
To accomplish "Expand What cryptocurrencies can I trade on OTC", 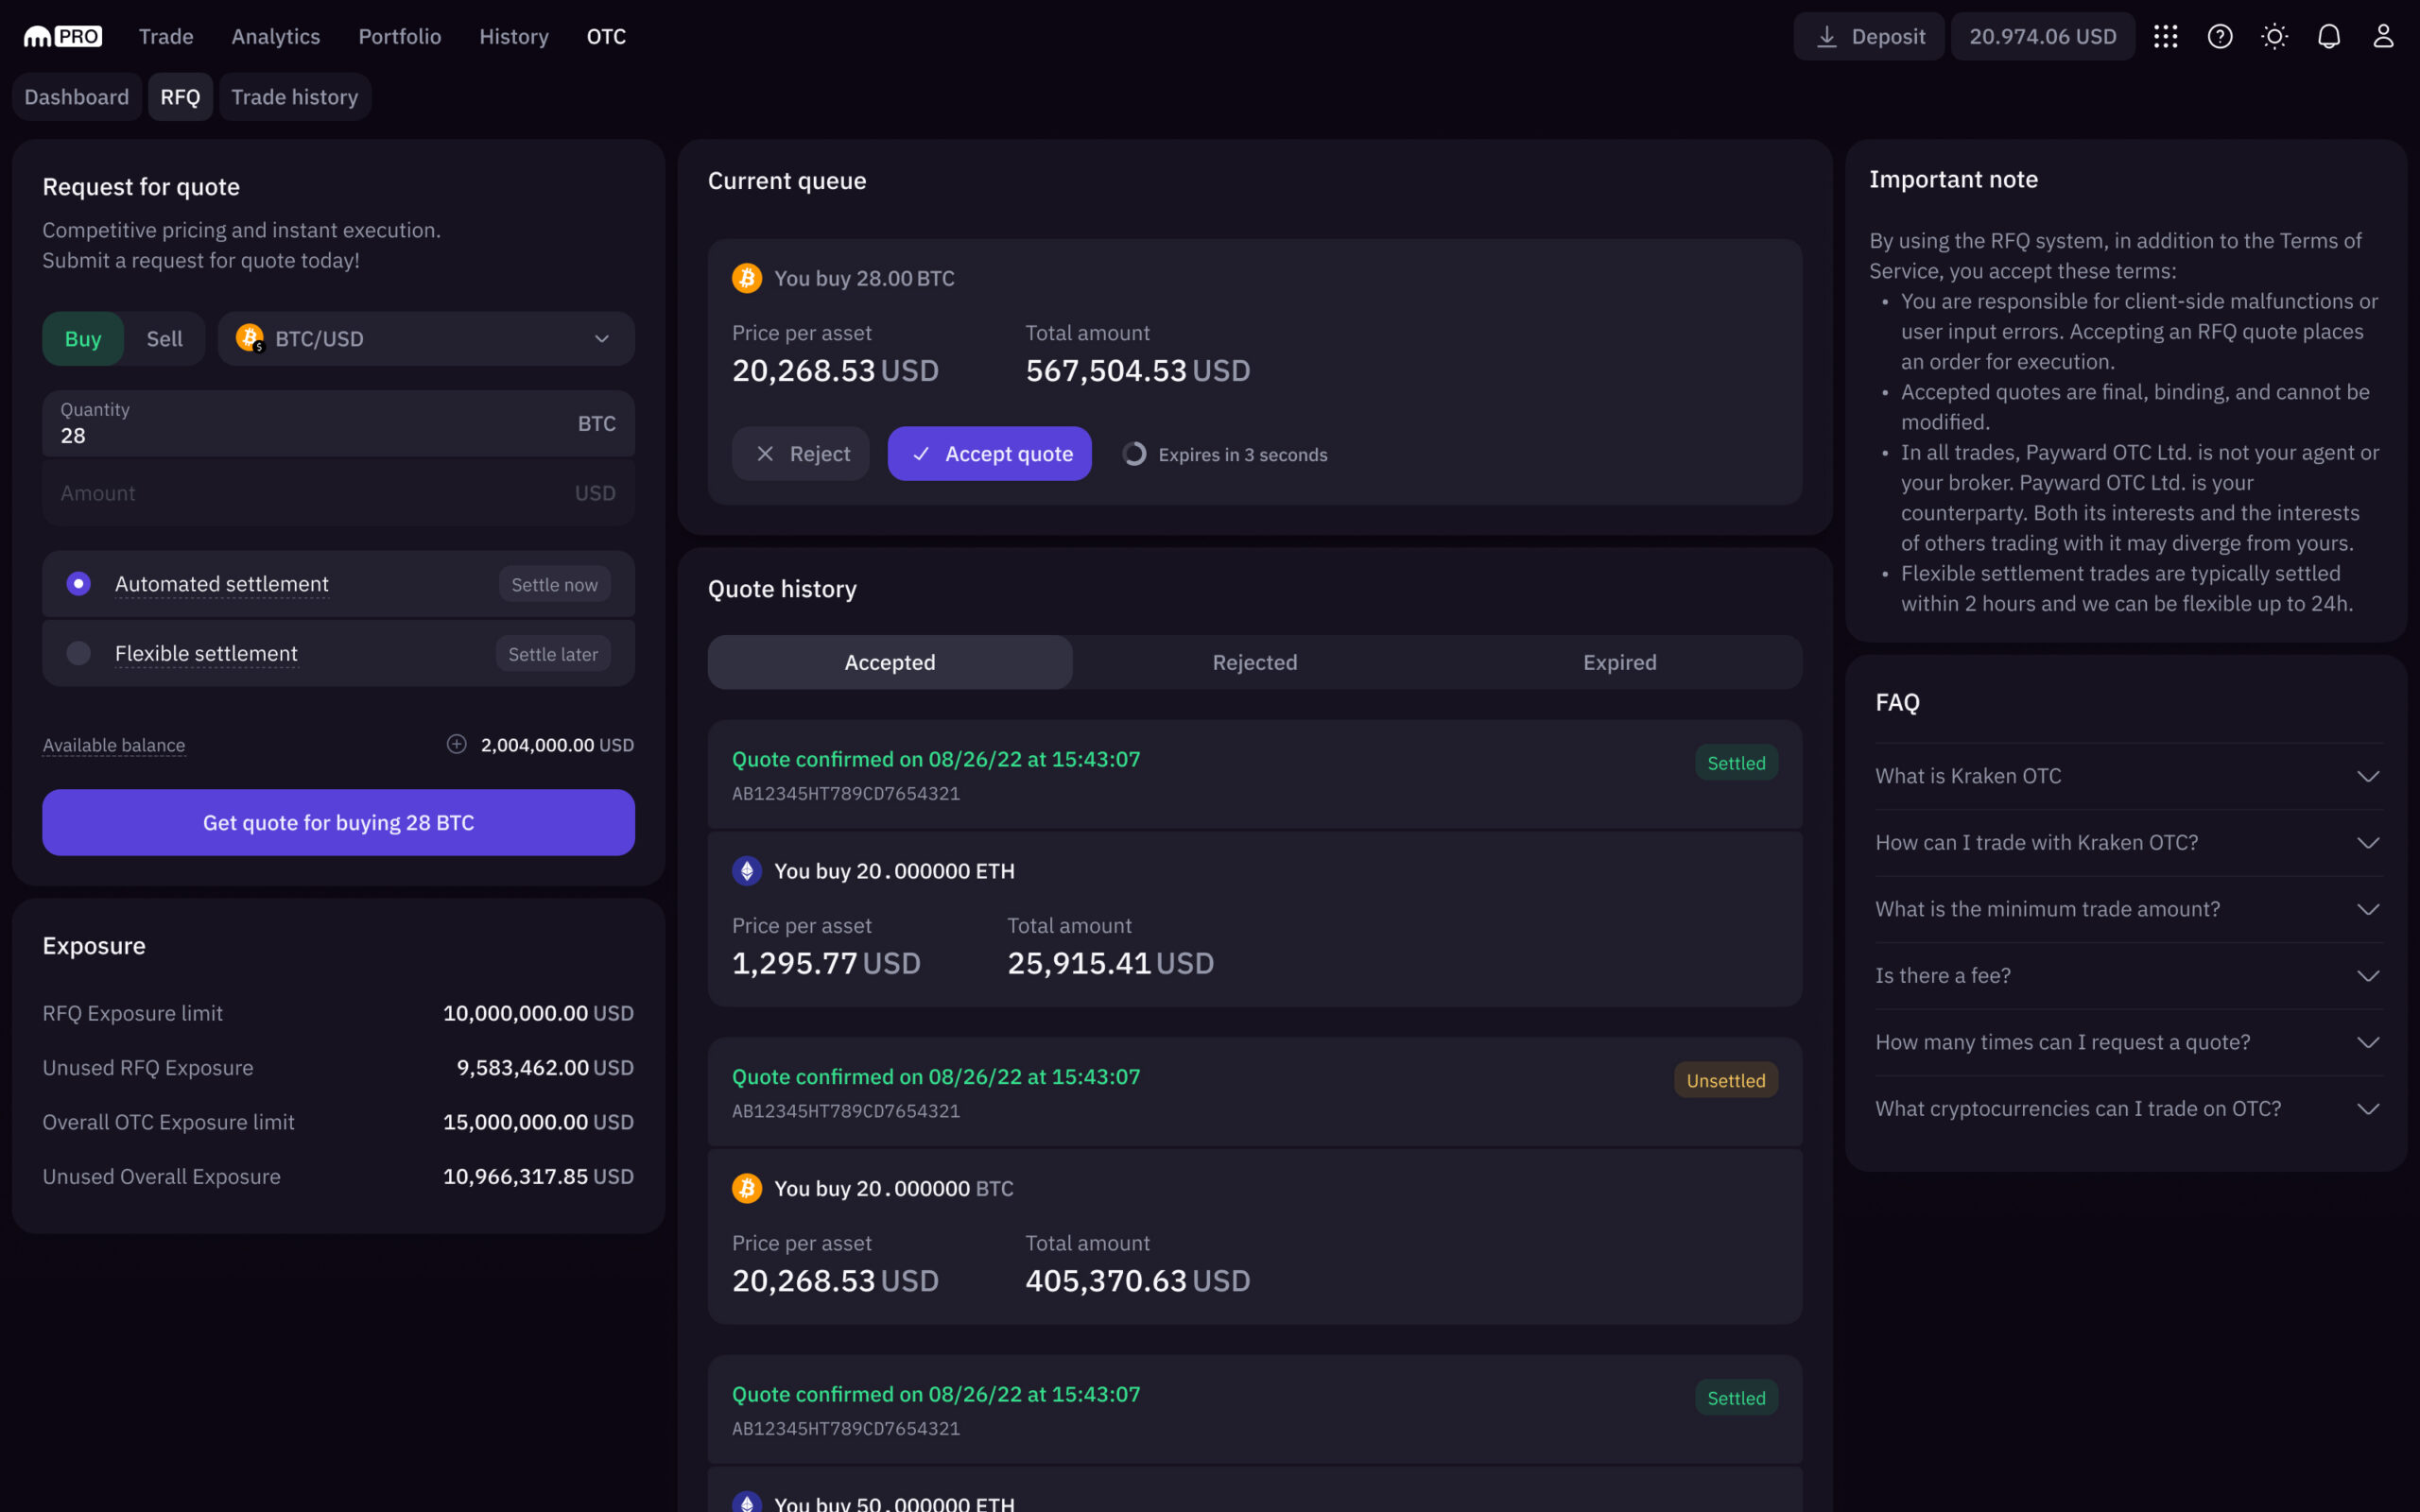I will [2128, 1108].
